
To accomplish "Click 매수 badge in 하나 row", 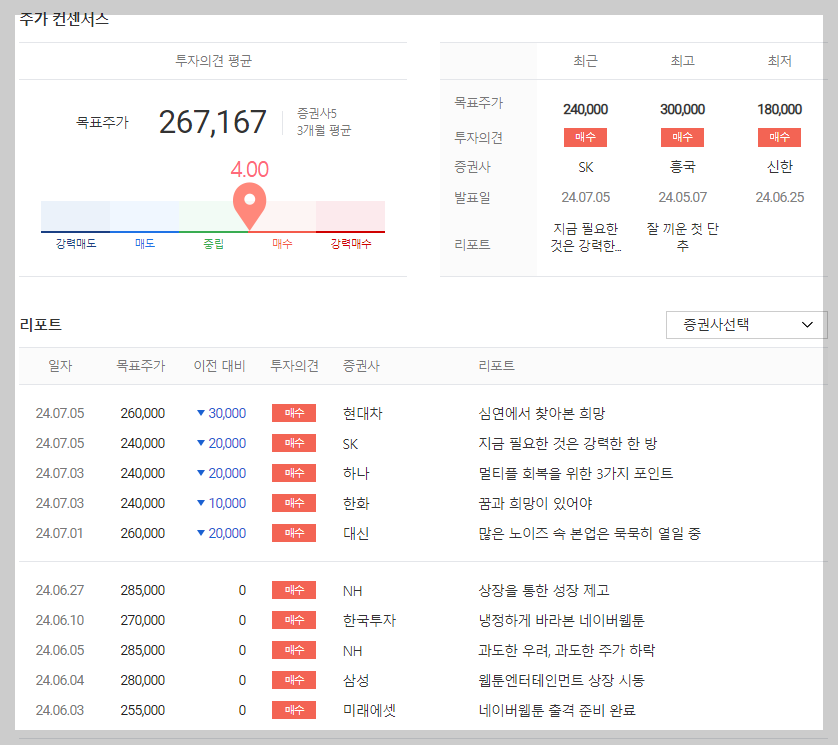I will pos(294,473).
